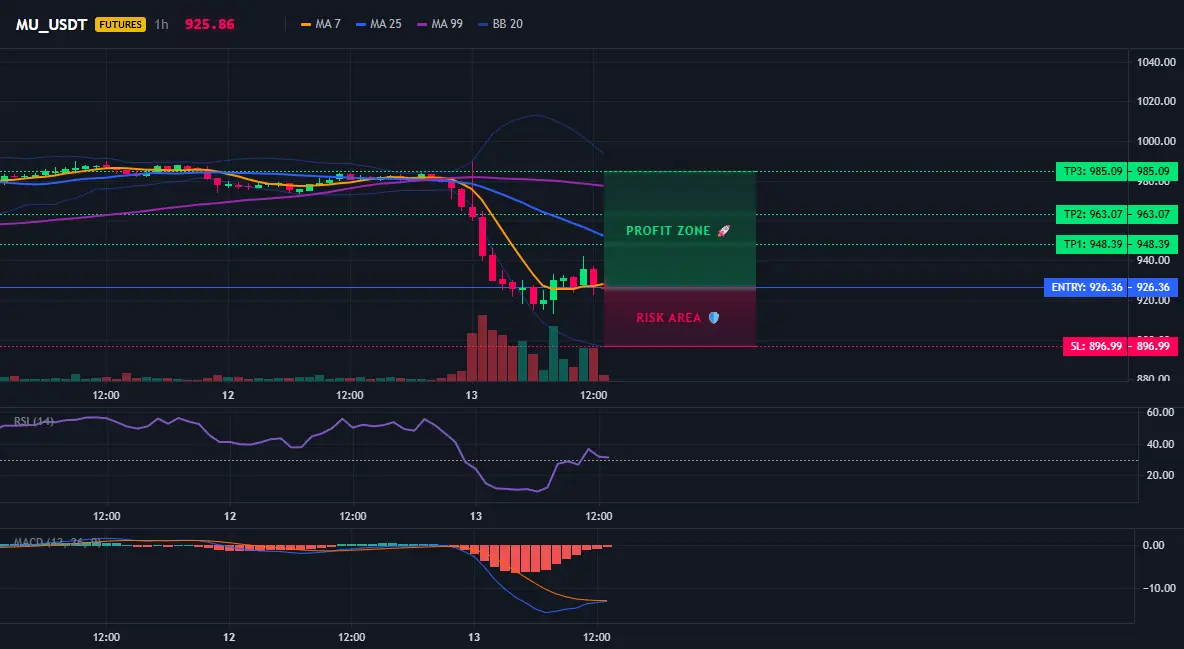
Task: Select the 1h timeframe label
Action: click(162, 24)
